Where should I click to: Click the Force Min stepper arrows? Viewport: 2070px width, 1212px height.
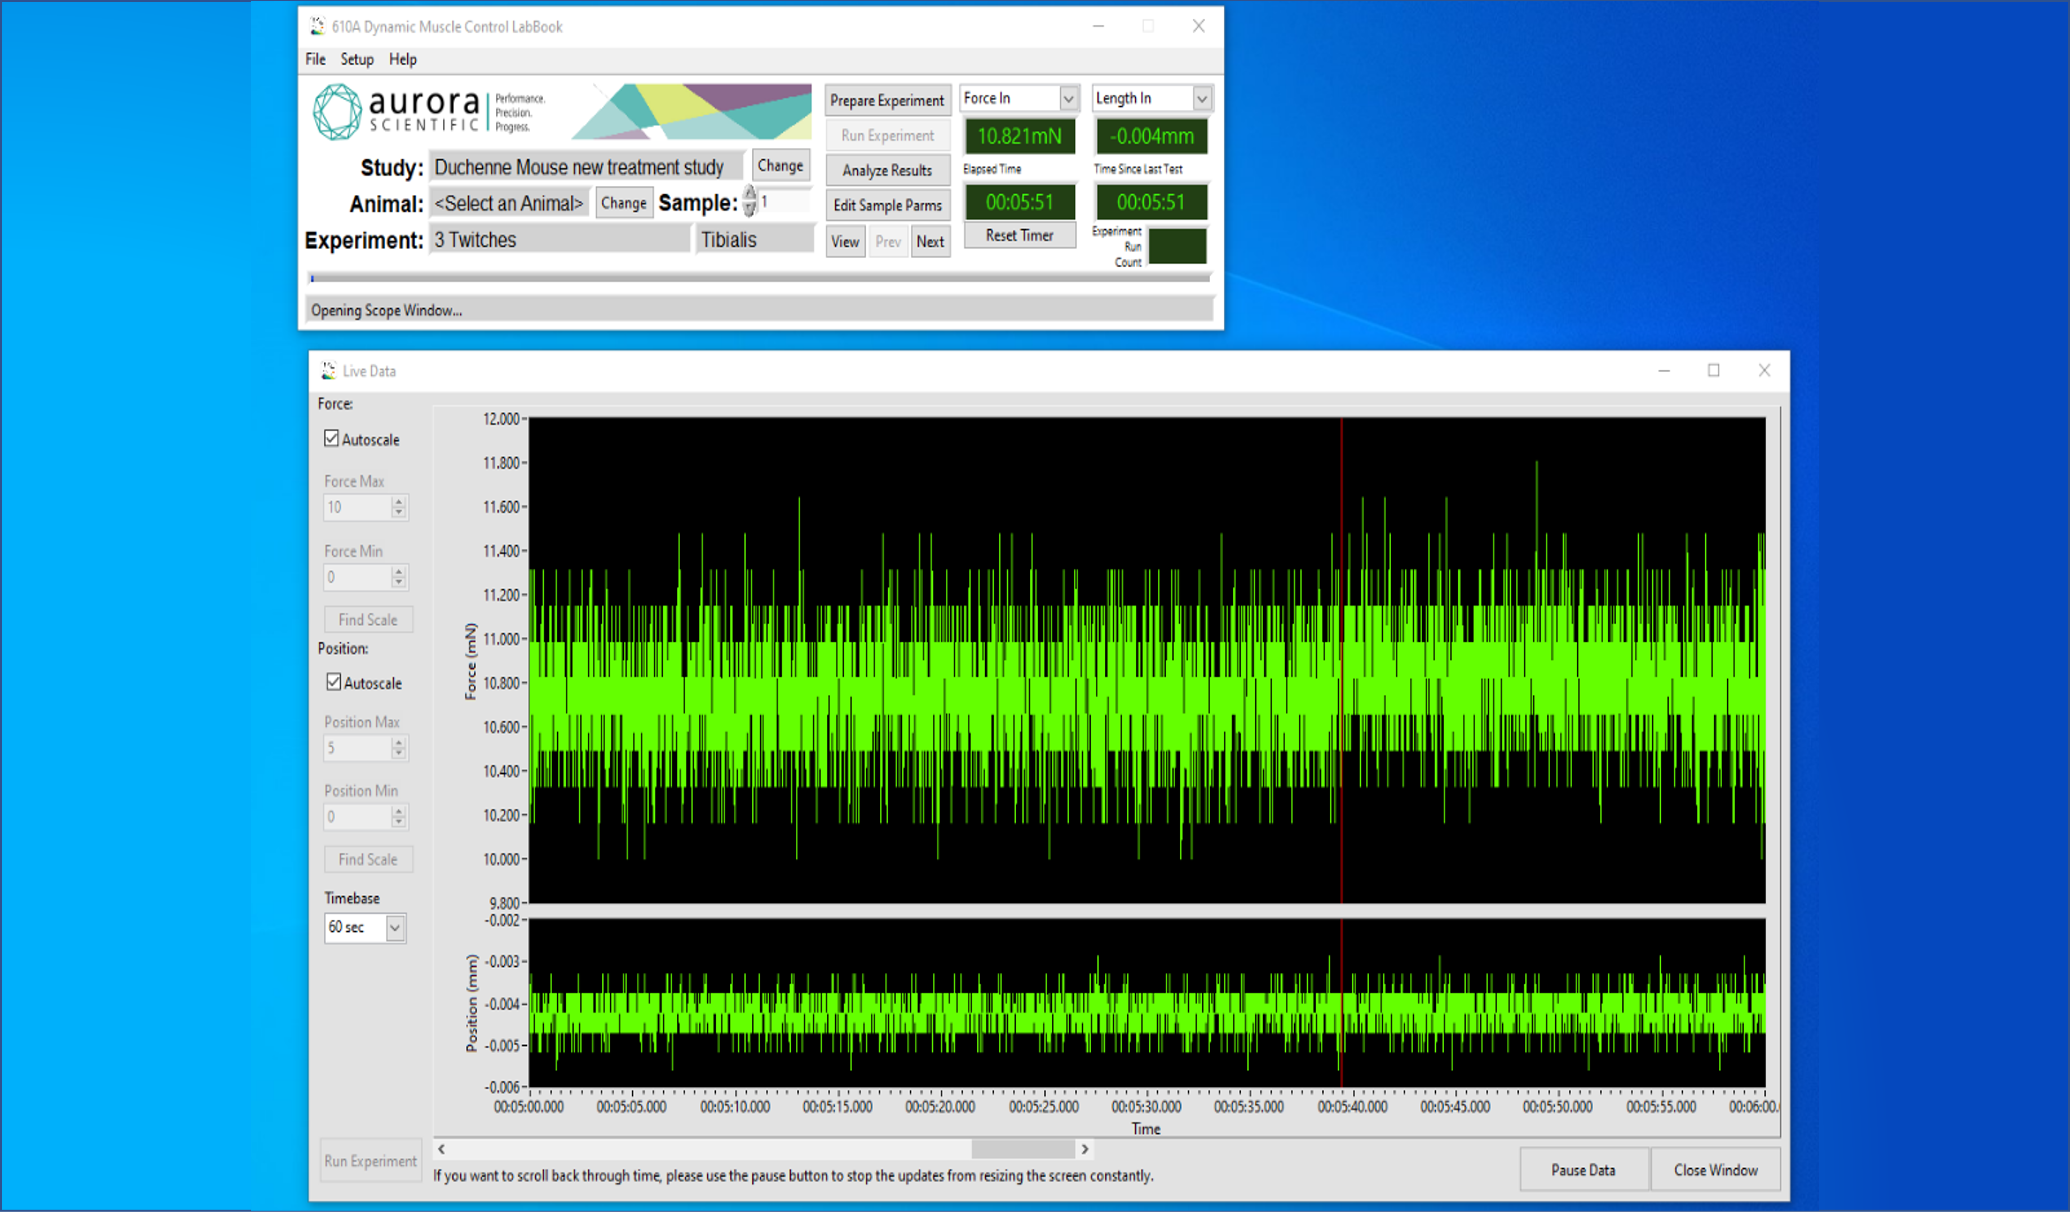399,577
